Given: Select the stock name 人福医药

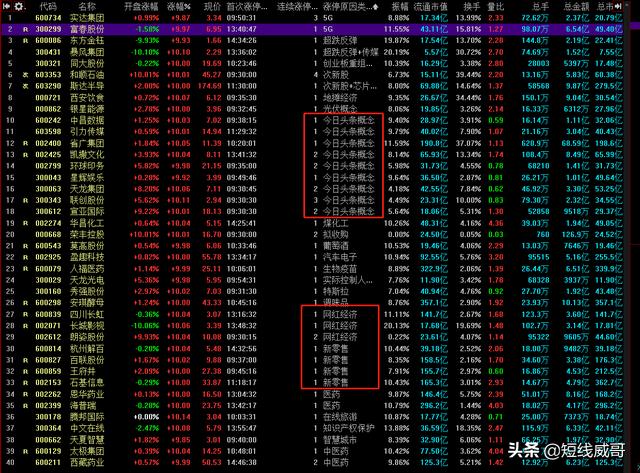Looking at the screenshot, I should tap(87, 269).
